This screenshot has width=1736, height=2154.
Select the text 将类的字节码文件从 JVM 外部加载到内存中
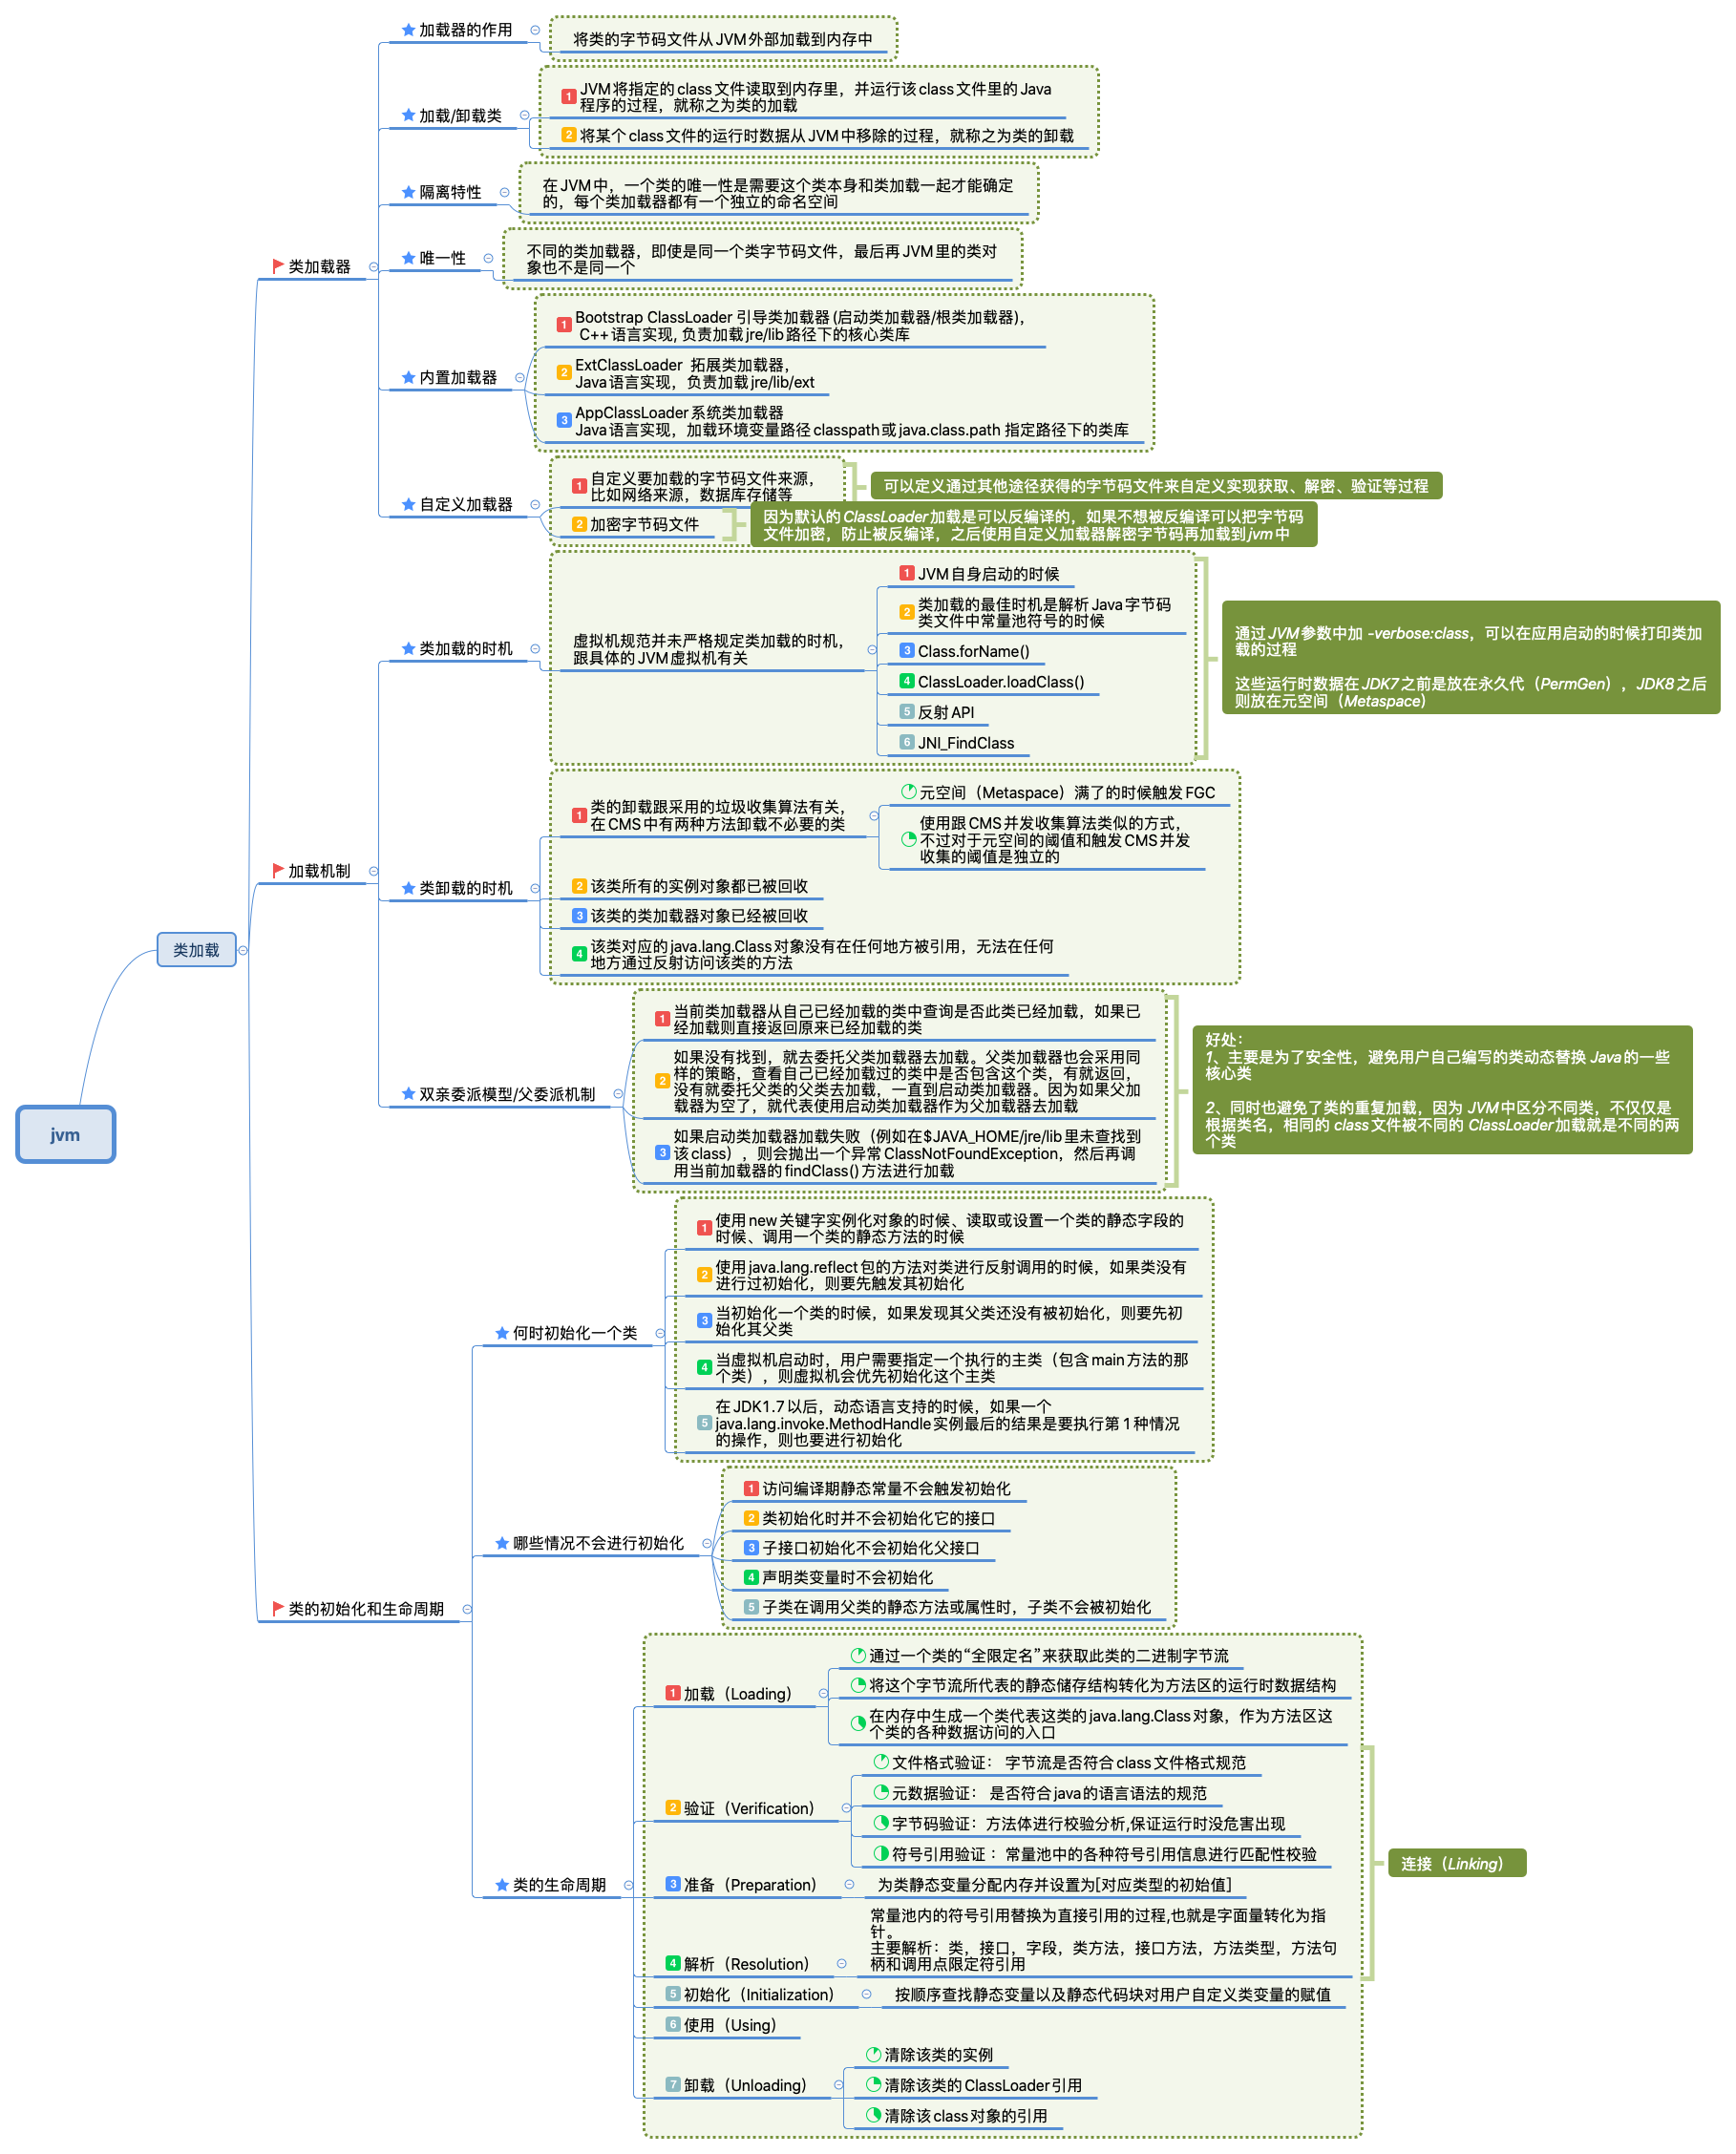point(723,39)
